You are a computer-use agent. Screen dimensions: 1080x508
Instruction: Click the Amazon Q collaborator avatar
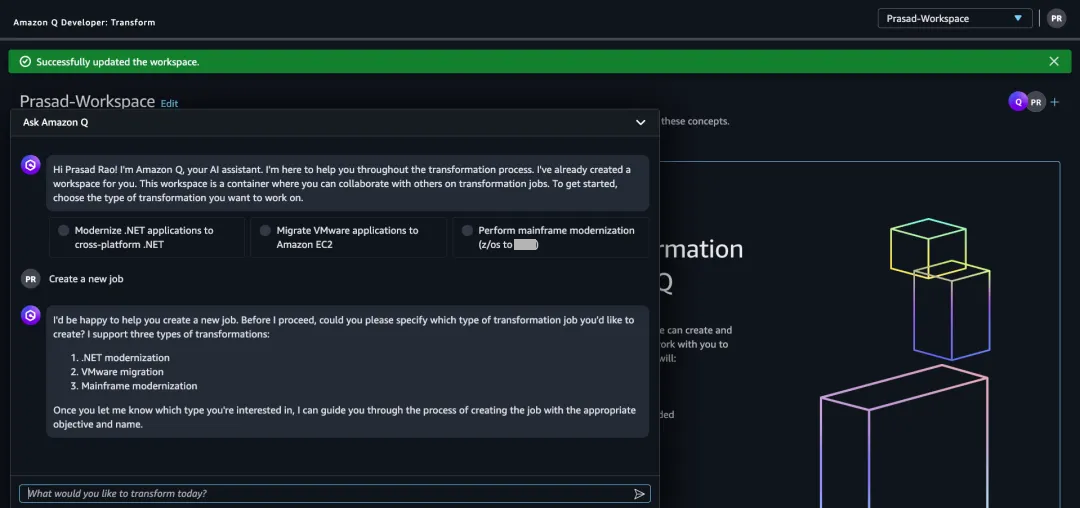1018,102
